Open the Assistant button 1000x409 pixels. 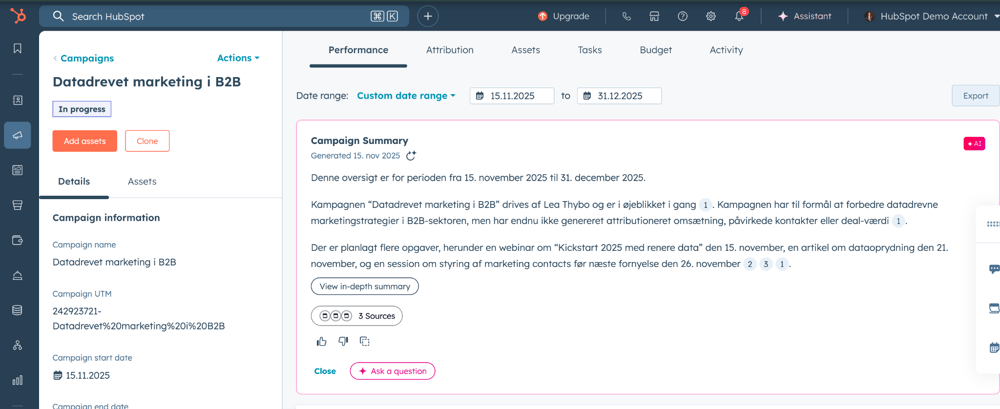805,17
